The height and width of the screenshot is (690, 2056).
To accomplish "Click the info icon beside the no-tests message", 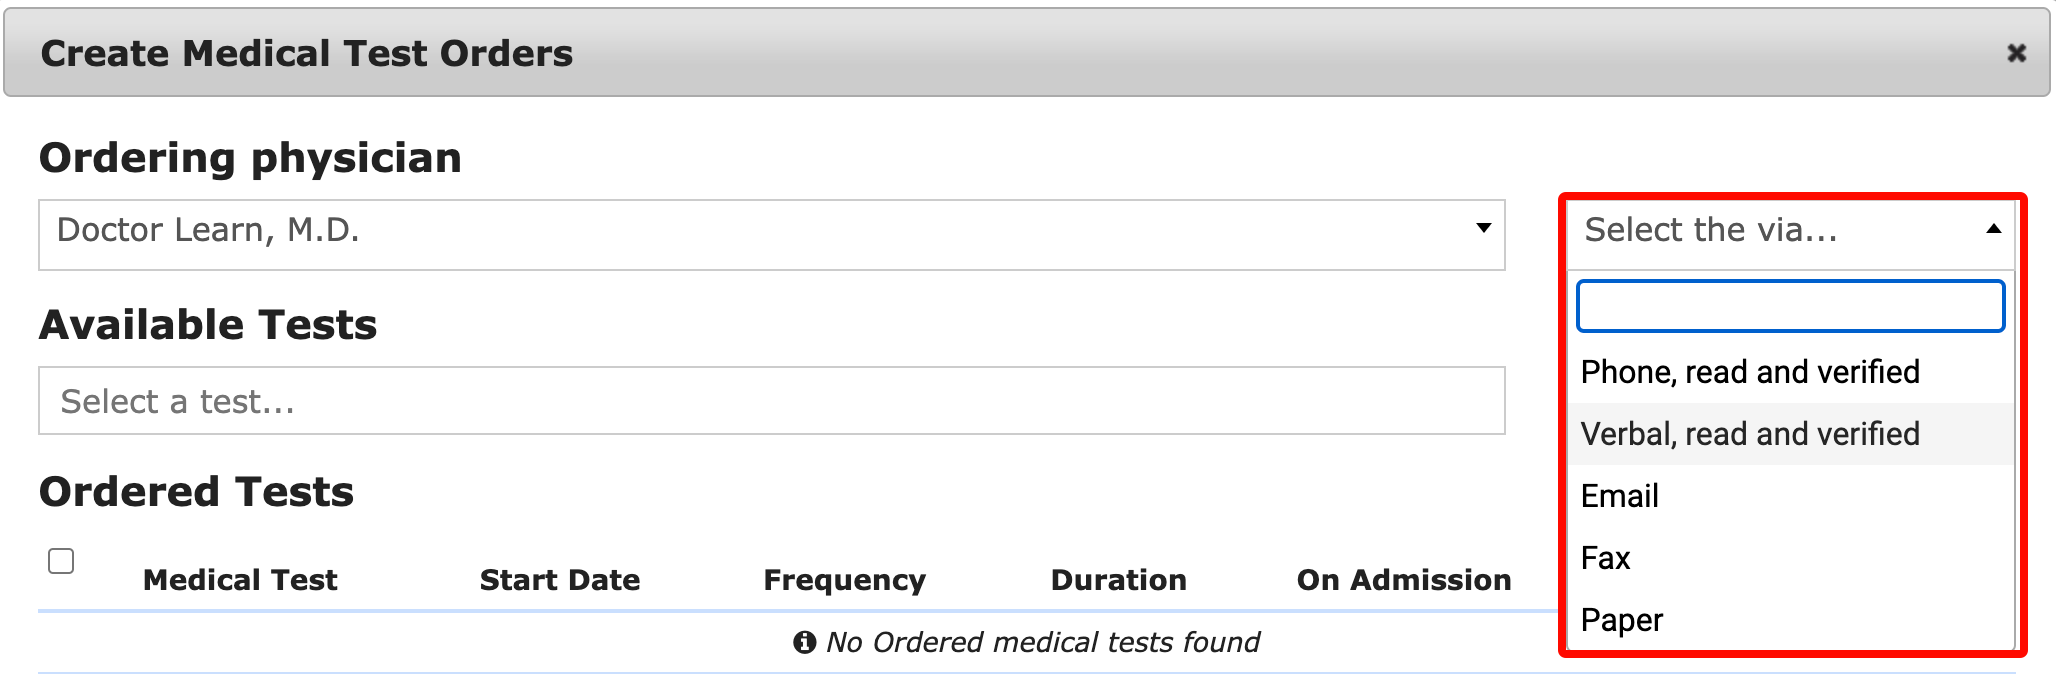I will 806,643.
